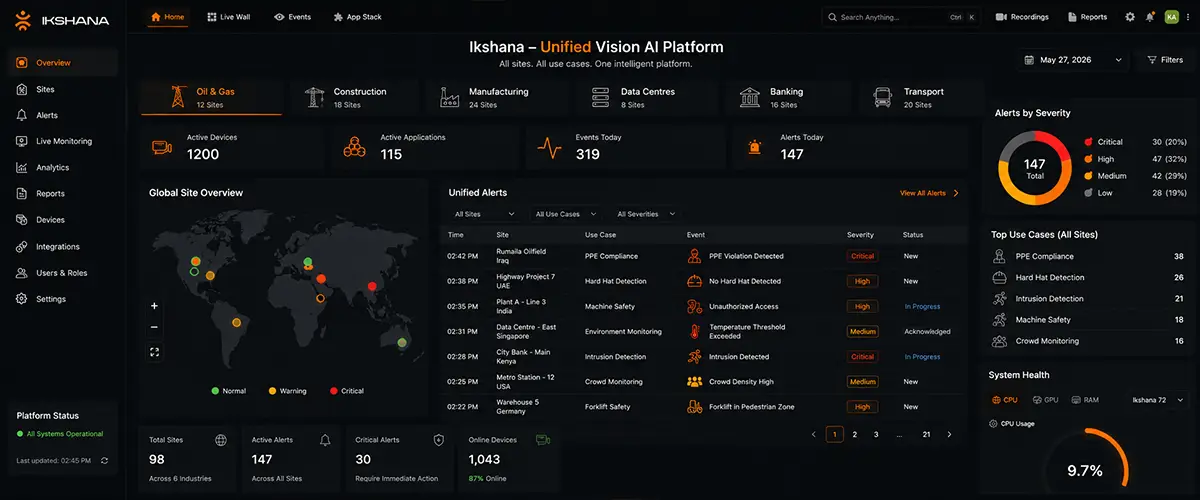Image resolution: width=1200 pixels, height=500 pixels.
Task: Select the GPU option in System Health
Action: (x=1044, y=399)
